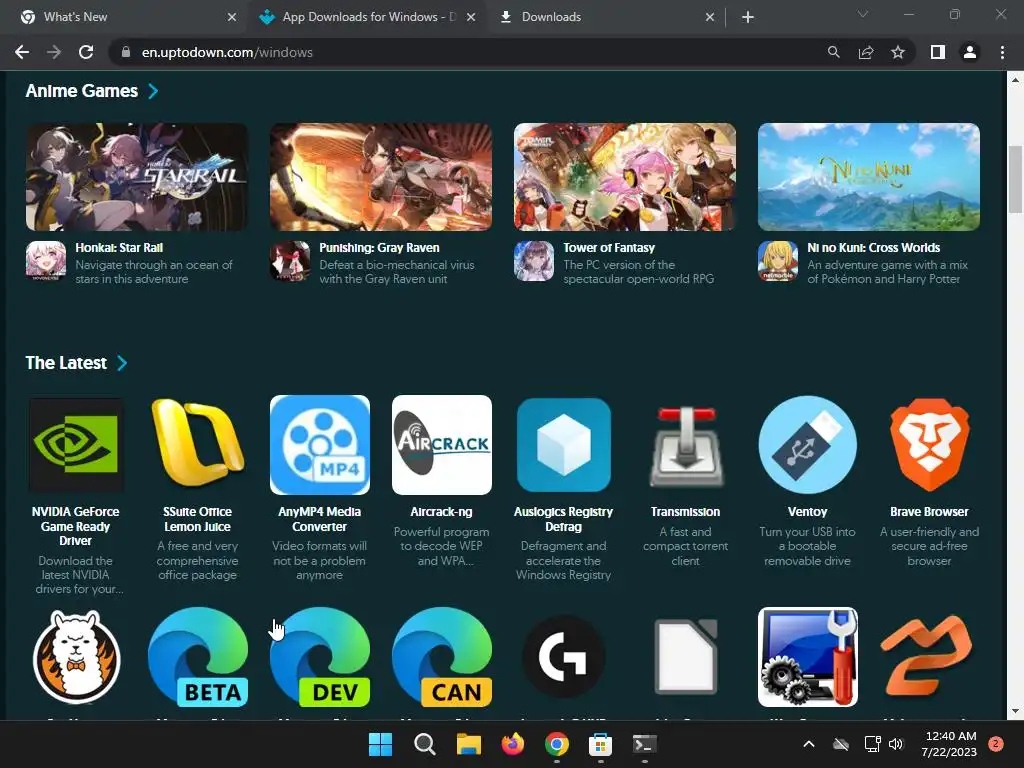Open the llama mascot app icon

[76, 657]
